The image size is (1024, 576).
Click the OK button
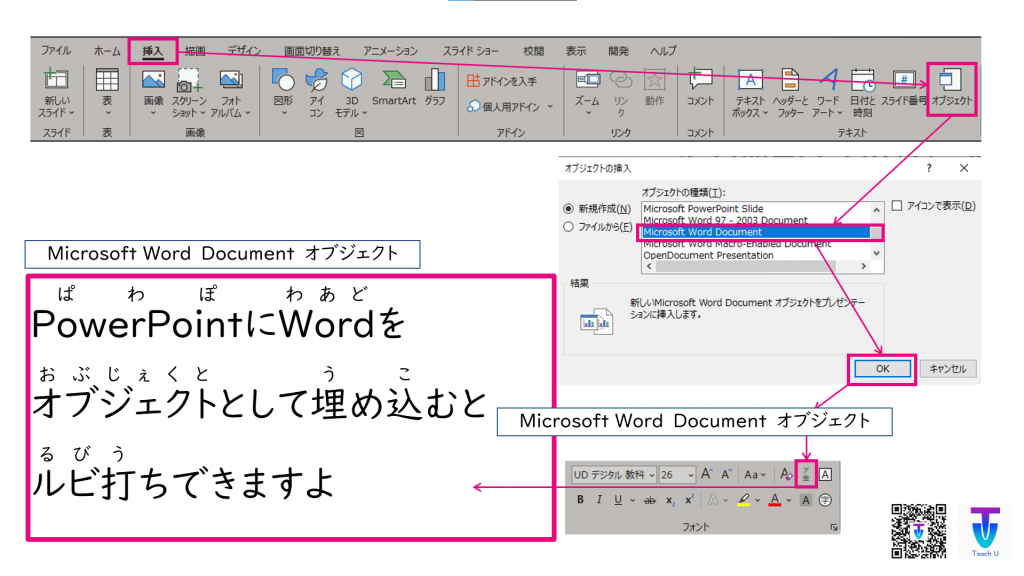coord(882,369)
